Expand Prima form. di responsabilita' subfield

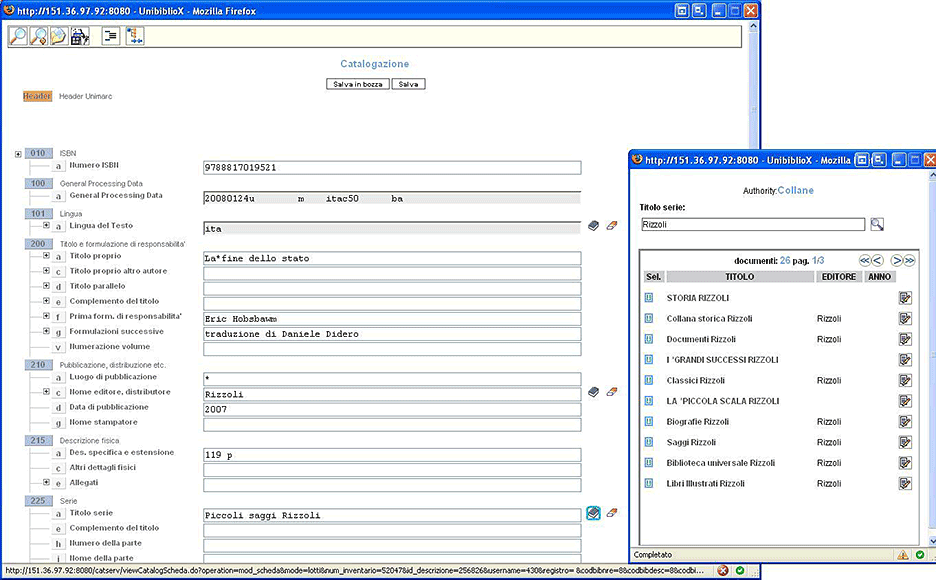pyautogui.click(x=46, y=316)
